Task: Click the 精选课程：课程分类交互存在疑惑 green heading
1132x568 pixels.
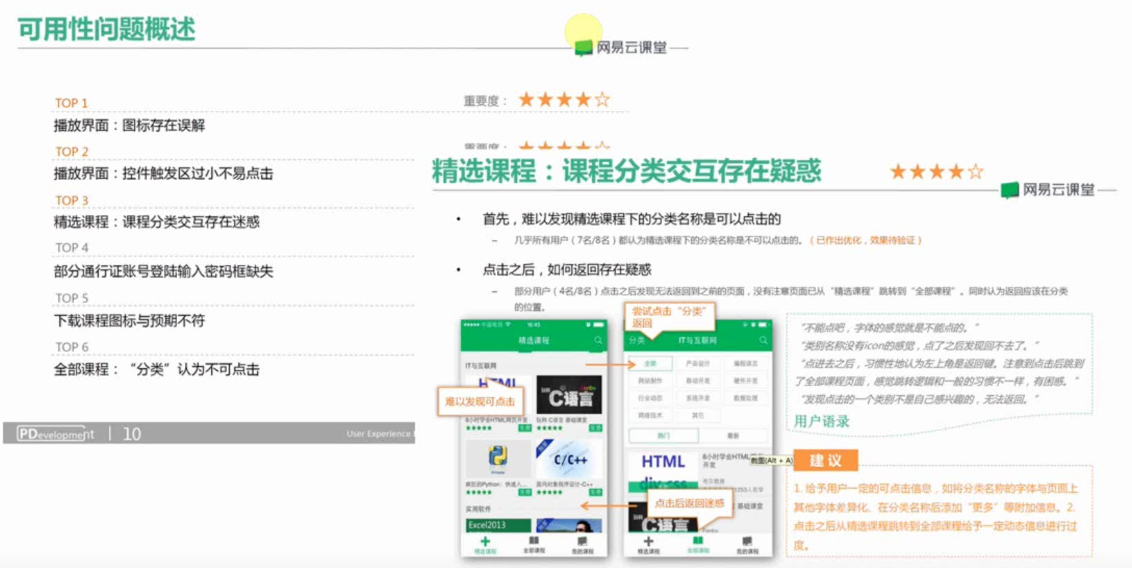Action: pyautogui.click(x=627, y=172)
